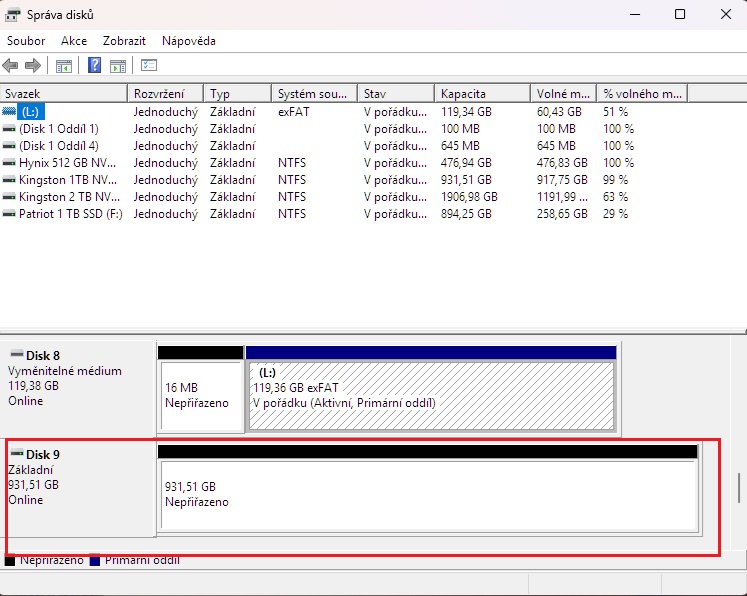Click the black Nepřiřazeno legend swatch
747x596 pixels.
tap(10, 560)
